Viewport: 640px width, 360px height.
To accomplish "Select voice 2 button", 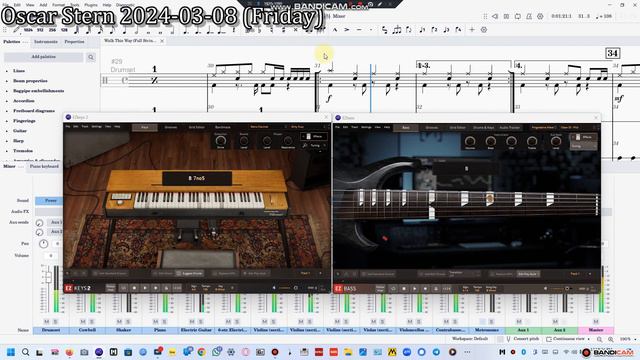I will pyautogui.click(x=434, y=30).
